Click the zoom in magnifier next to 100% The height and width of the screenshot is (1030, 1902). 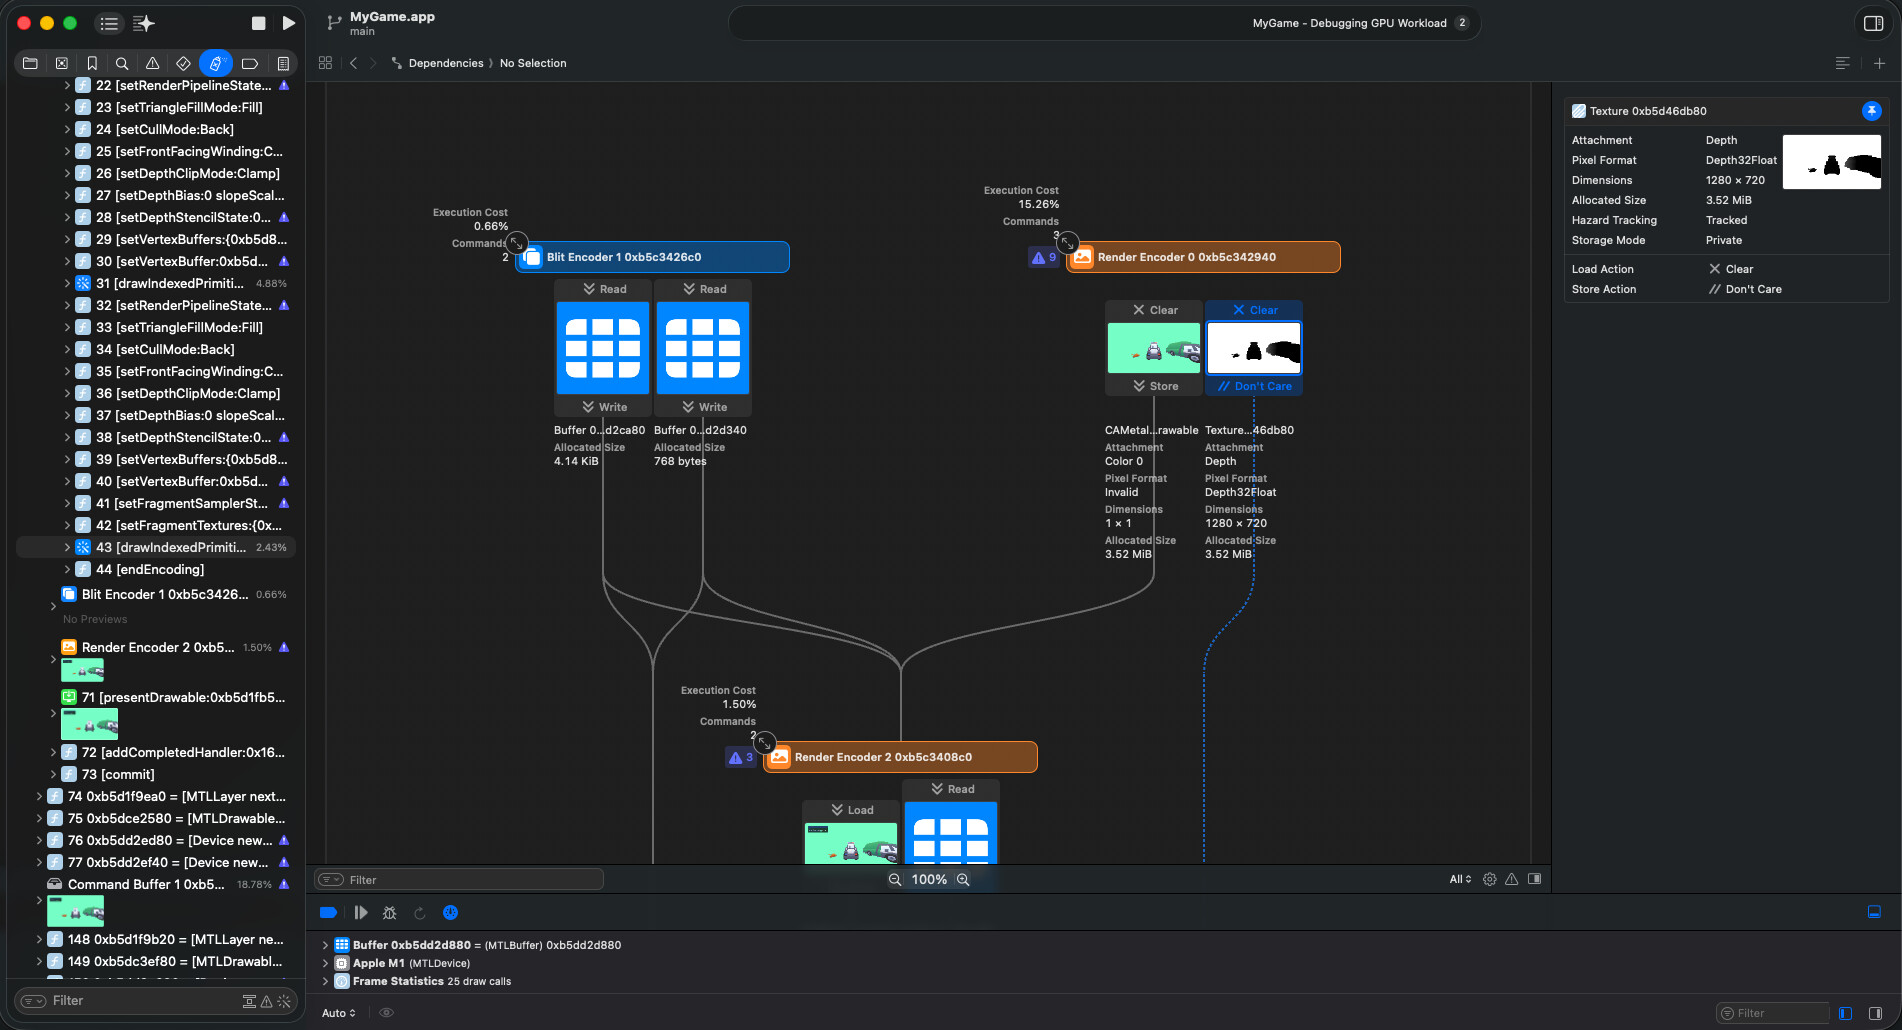tap(963, 879)
